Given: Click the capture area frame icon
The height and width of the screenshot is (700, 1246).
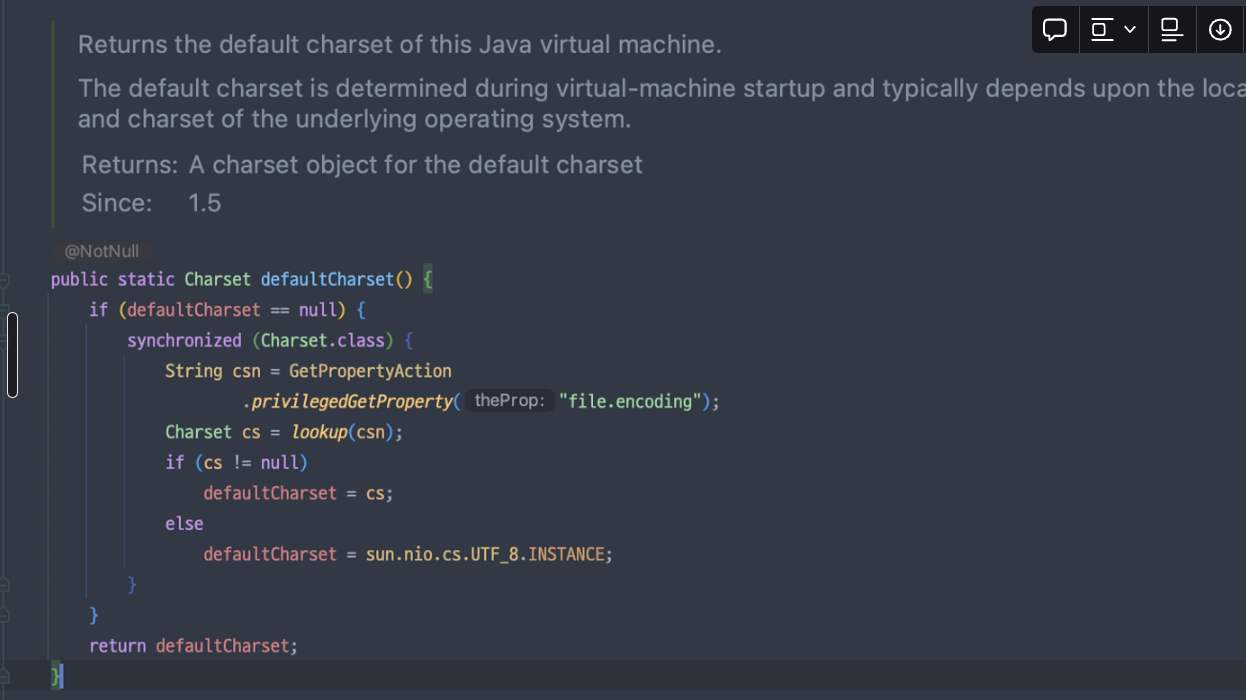Looking at the screenshot, I should tap(1102, 30).
